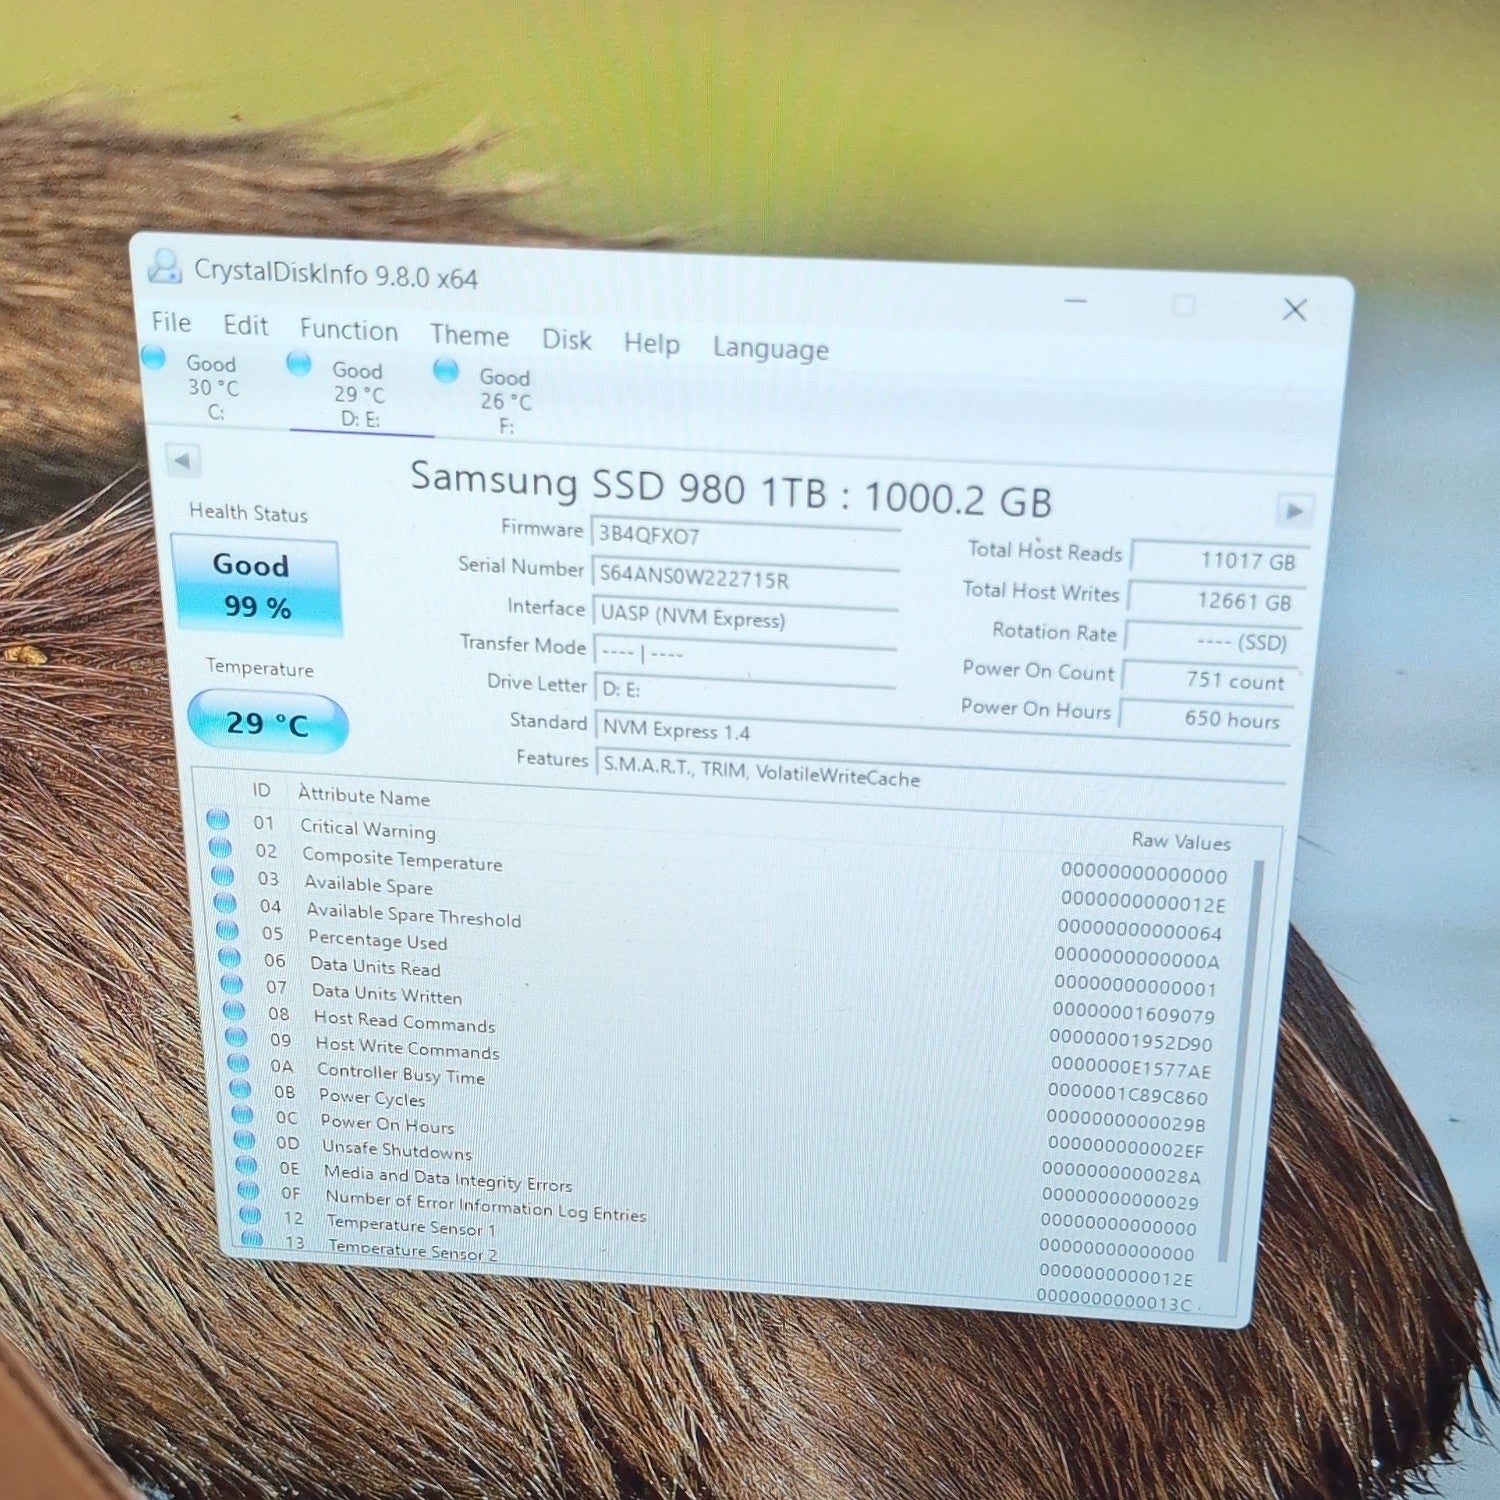The image size is (1500, 1500).
Task: Click the Raw Values column header
Action: coord(1181,842)
